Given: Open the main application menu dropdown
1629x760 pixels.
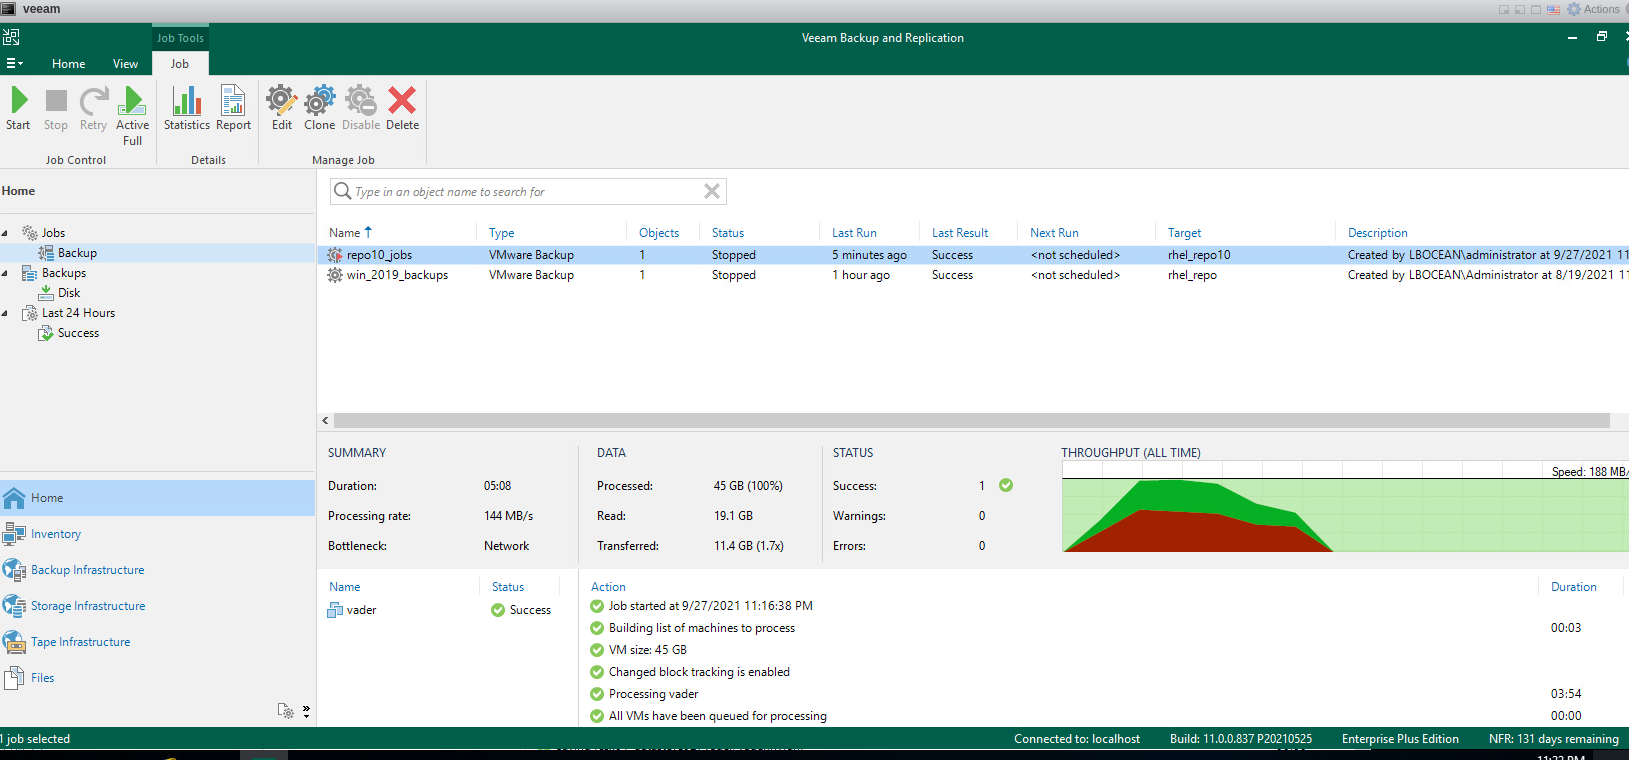Looking at the screenshot, I should click(x=14, y=64).
